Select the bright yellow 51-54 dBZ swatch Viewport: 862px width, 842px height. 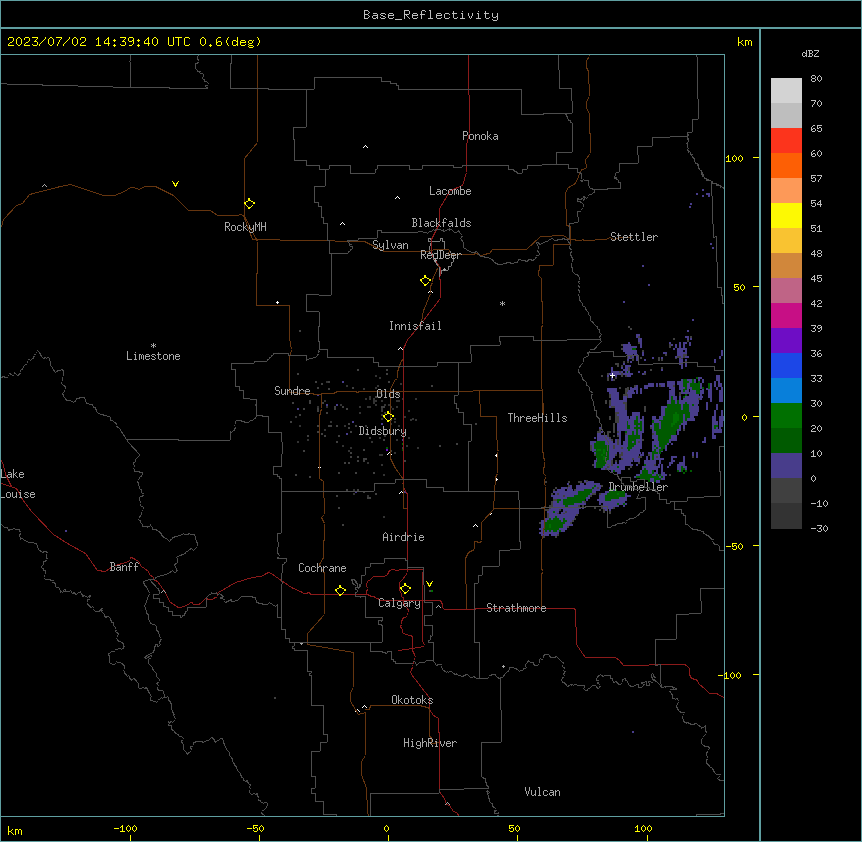point(786,215)
